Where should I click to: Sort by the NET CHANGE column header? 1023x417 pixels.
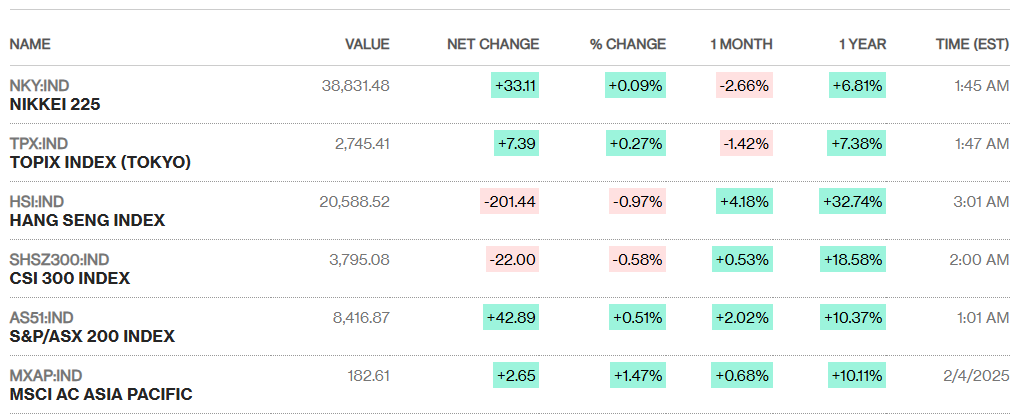coord(493,44)
